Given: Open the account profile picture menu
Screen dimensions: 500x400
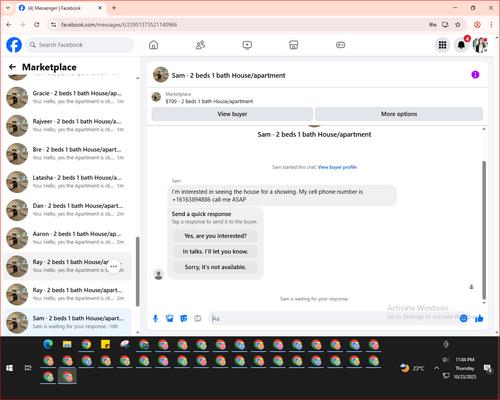Looking at the screenshot, I should (x=480, y=45).
